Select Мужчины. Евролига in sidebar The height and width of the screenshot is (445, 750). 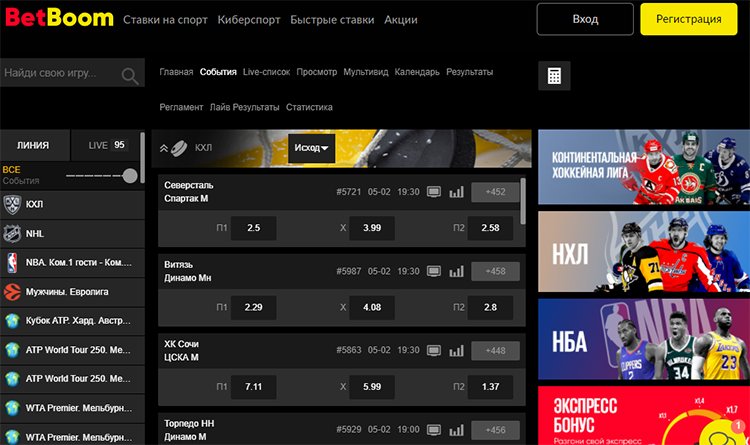tap(72, 292)
